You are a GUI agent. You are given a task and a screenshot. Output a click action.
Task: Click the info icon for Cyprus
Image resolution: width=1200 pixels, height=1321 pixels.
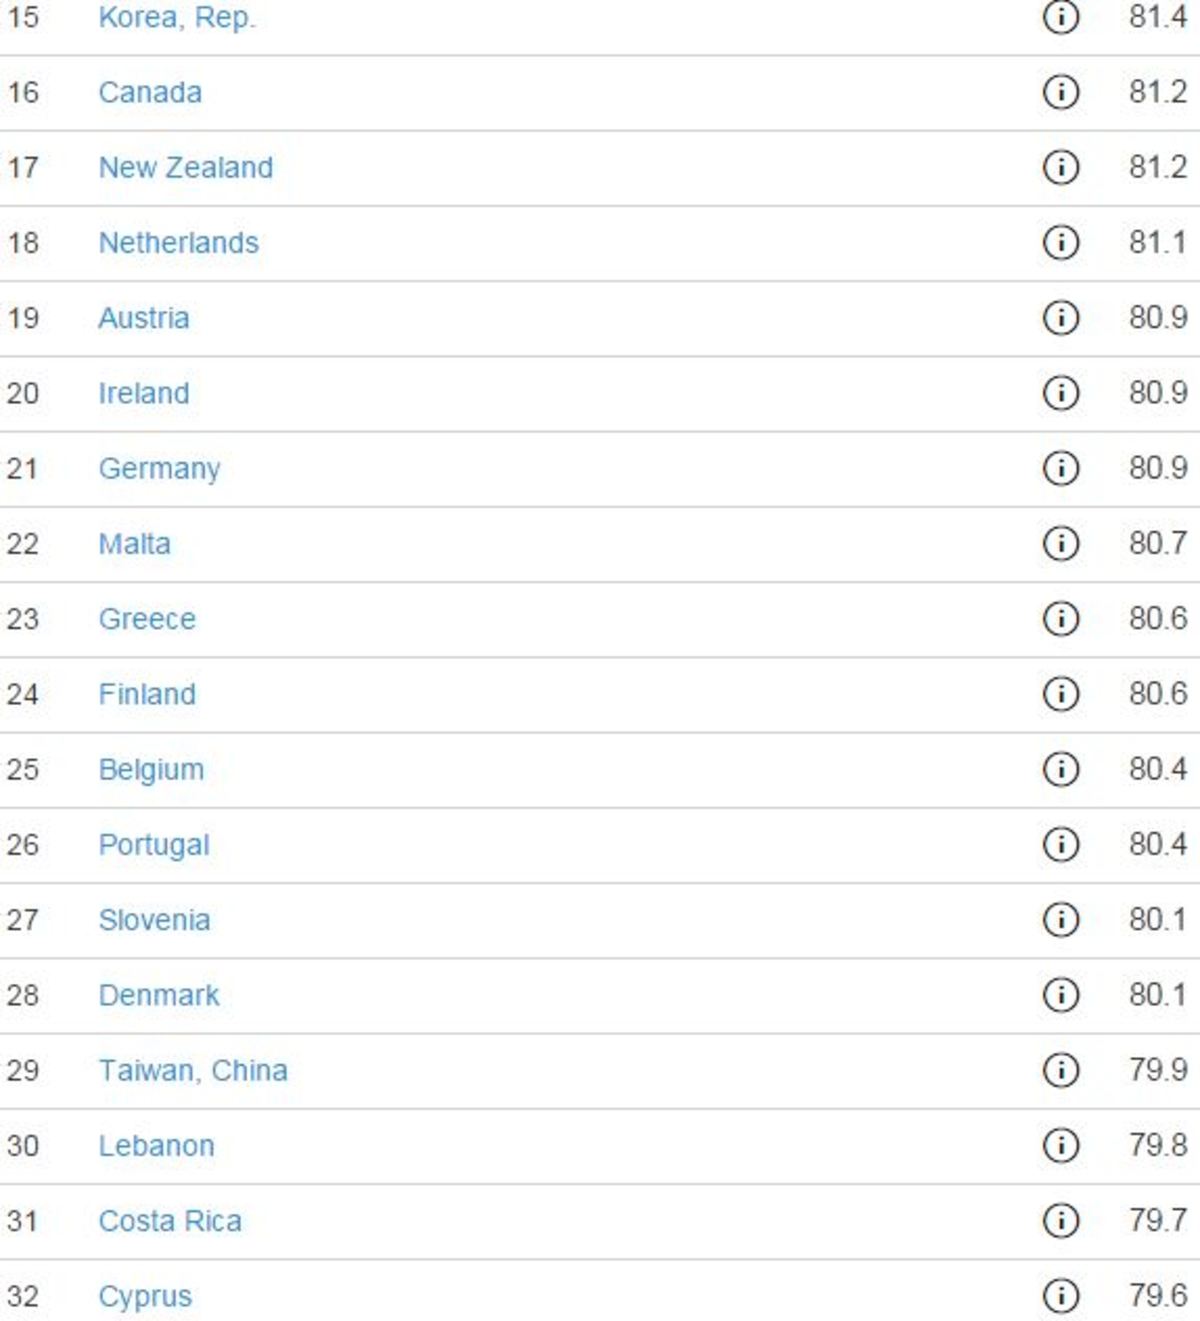pos(1061,1296)
